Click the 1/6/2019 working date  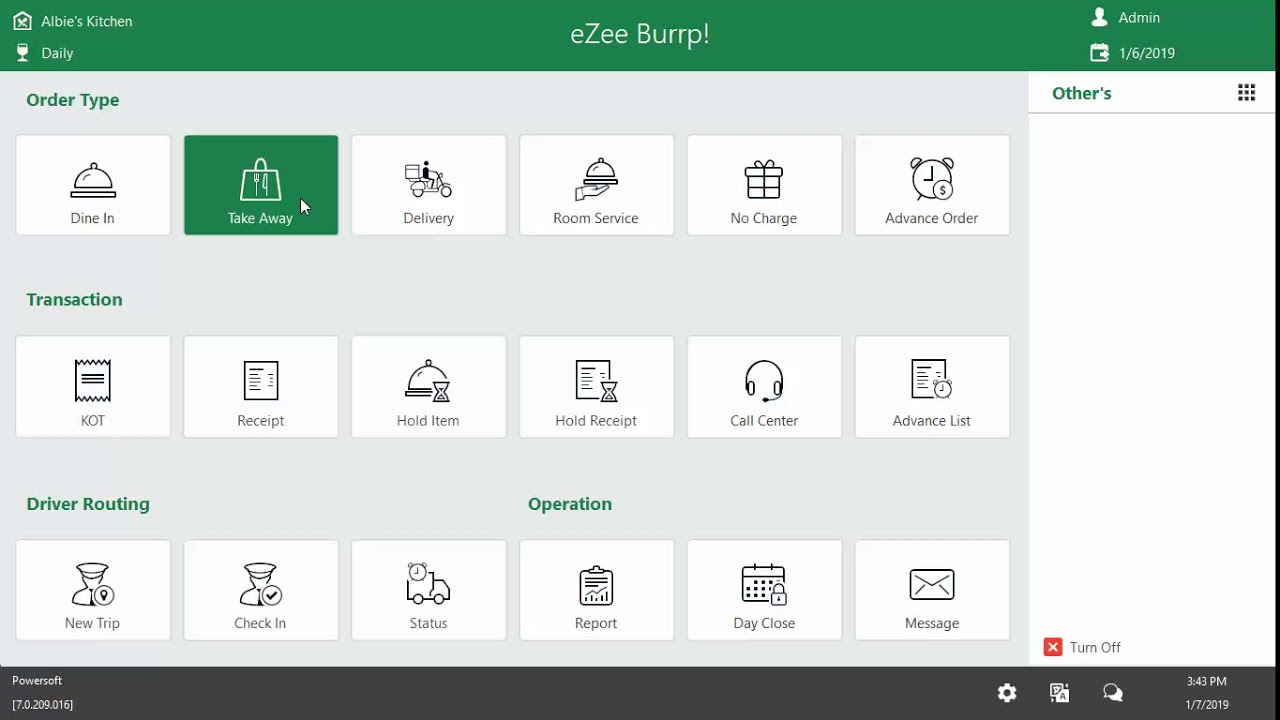click(x=1147, y=53)
